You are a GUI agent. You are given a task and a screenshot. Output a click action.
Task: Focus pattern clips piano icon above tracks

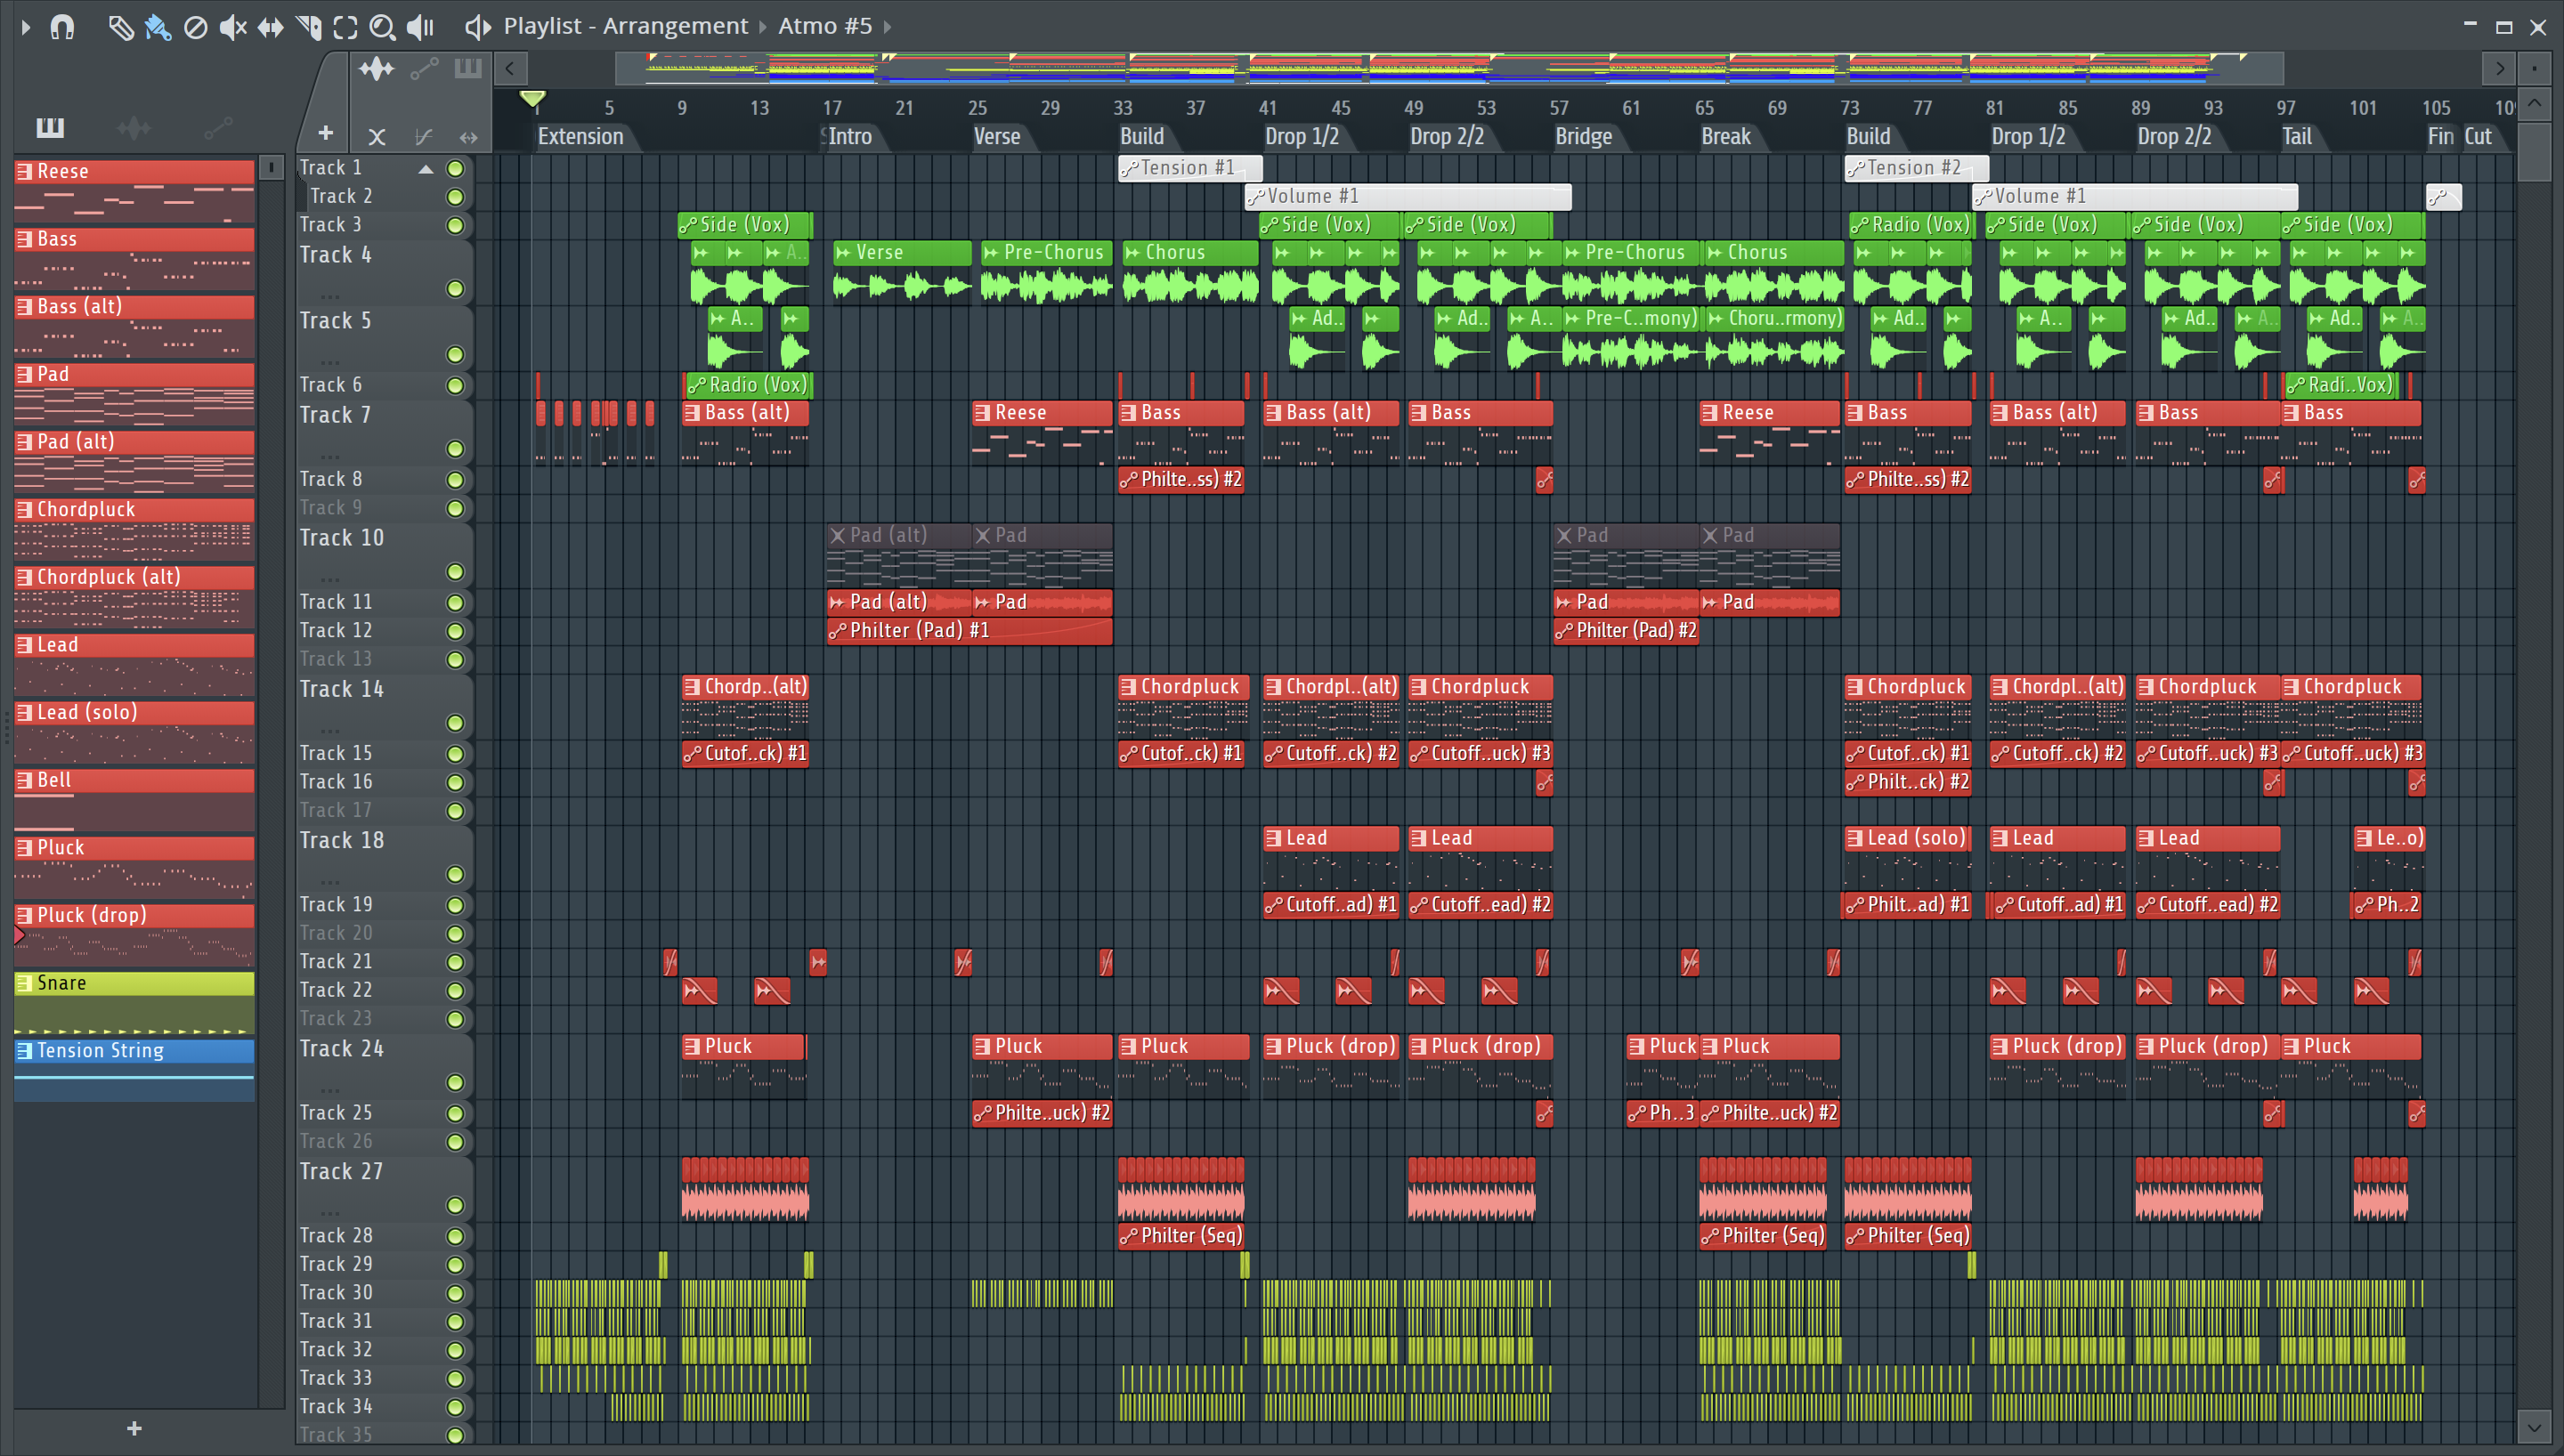[x=468, y=68]
